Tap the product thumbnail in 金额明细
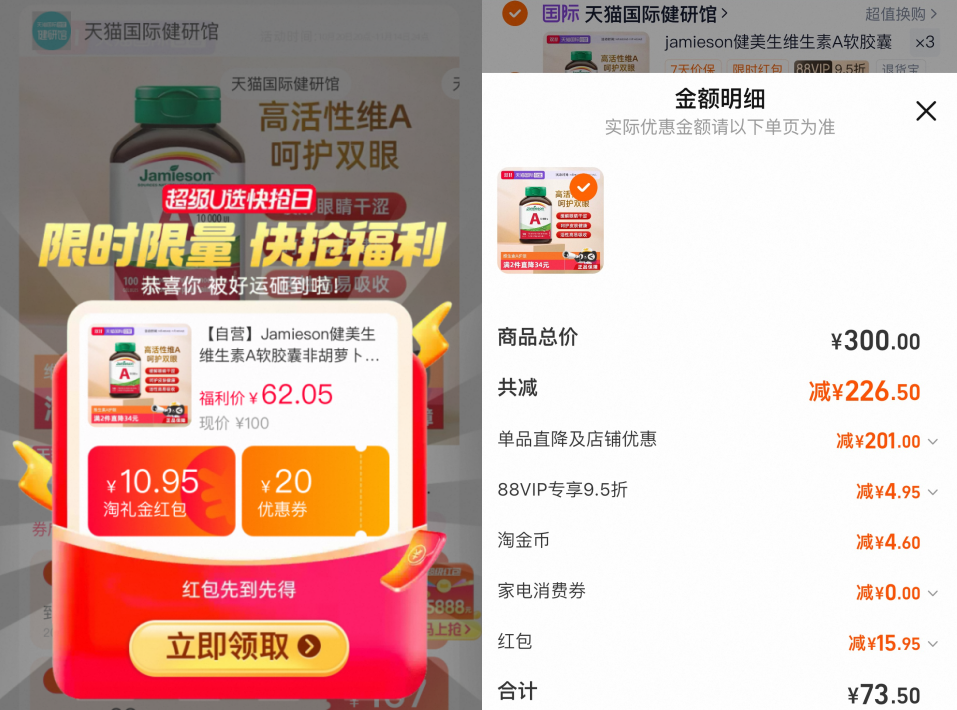Image resolution: width=957 pixels, height=710 pixels. (551, 220)
